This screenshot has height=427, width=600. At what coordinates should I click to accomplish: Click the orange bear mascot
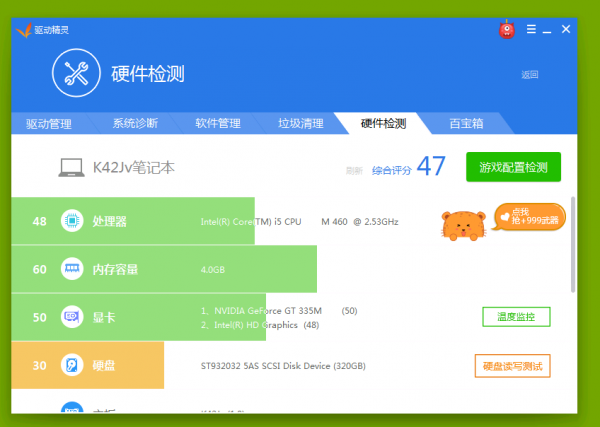[463, 225]
